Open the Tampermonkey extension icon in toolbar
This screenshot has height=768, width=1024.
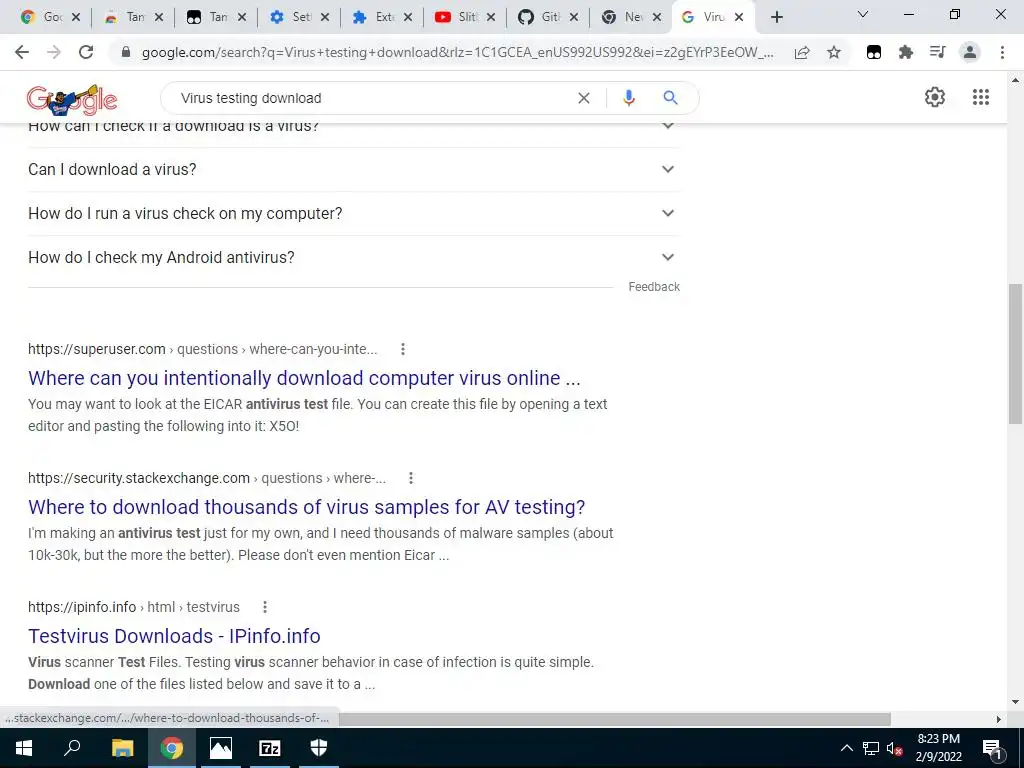click(874, 52)
